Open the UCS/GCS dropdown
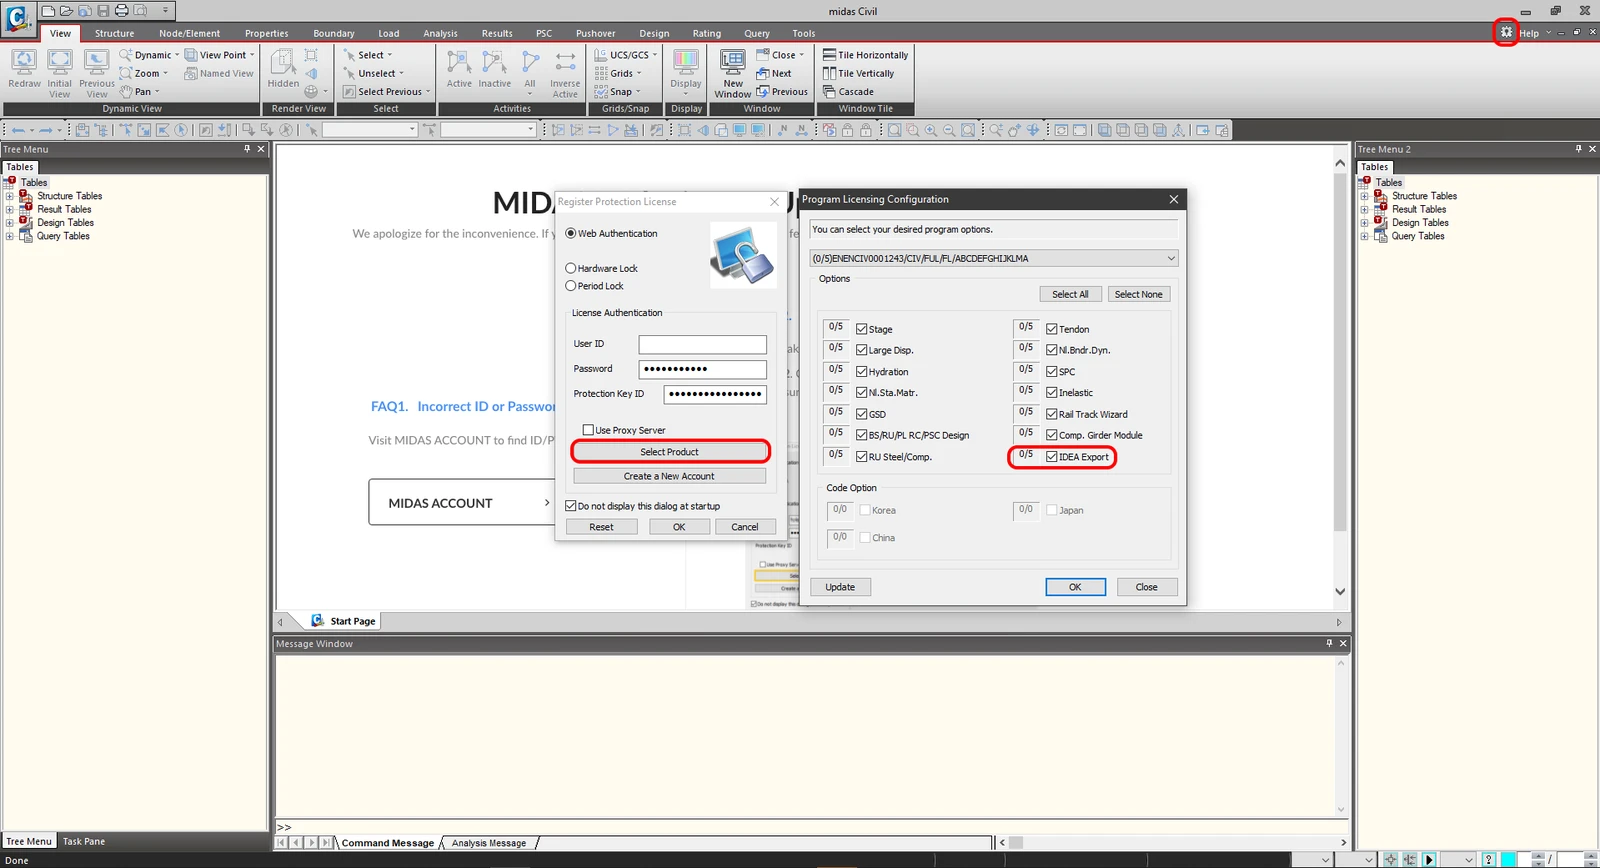 (x=629, y=55)
